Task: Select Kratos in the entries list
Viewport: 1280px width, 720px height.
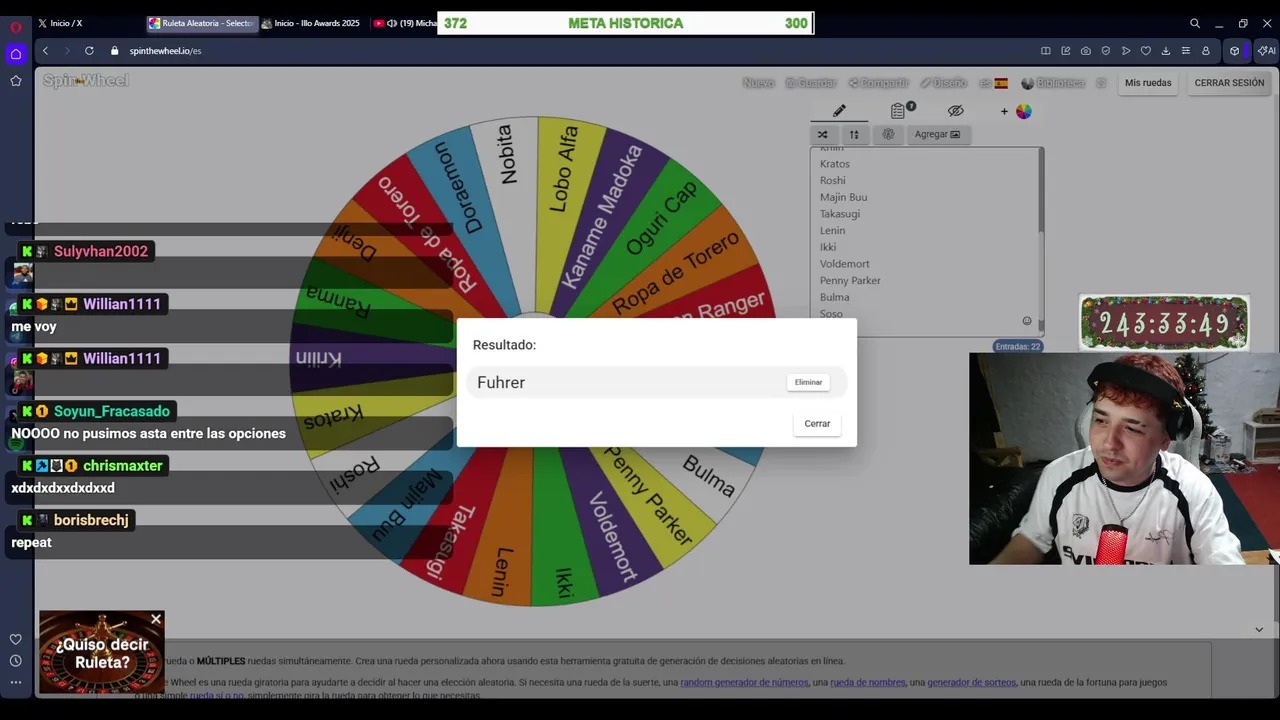Action: point(835,164)
